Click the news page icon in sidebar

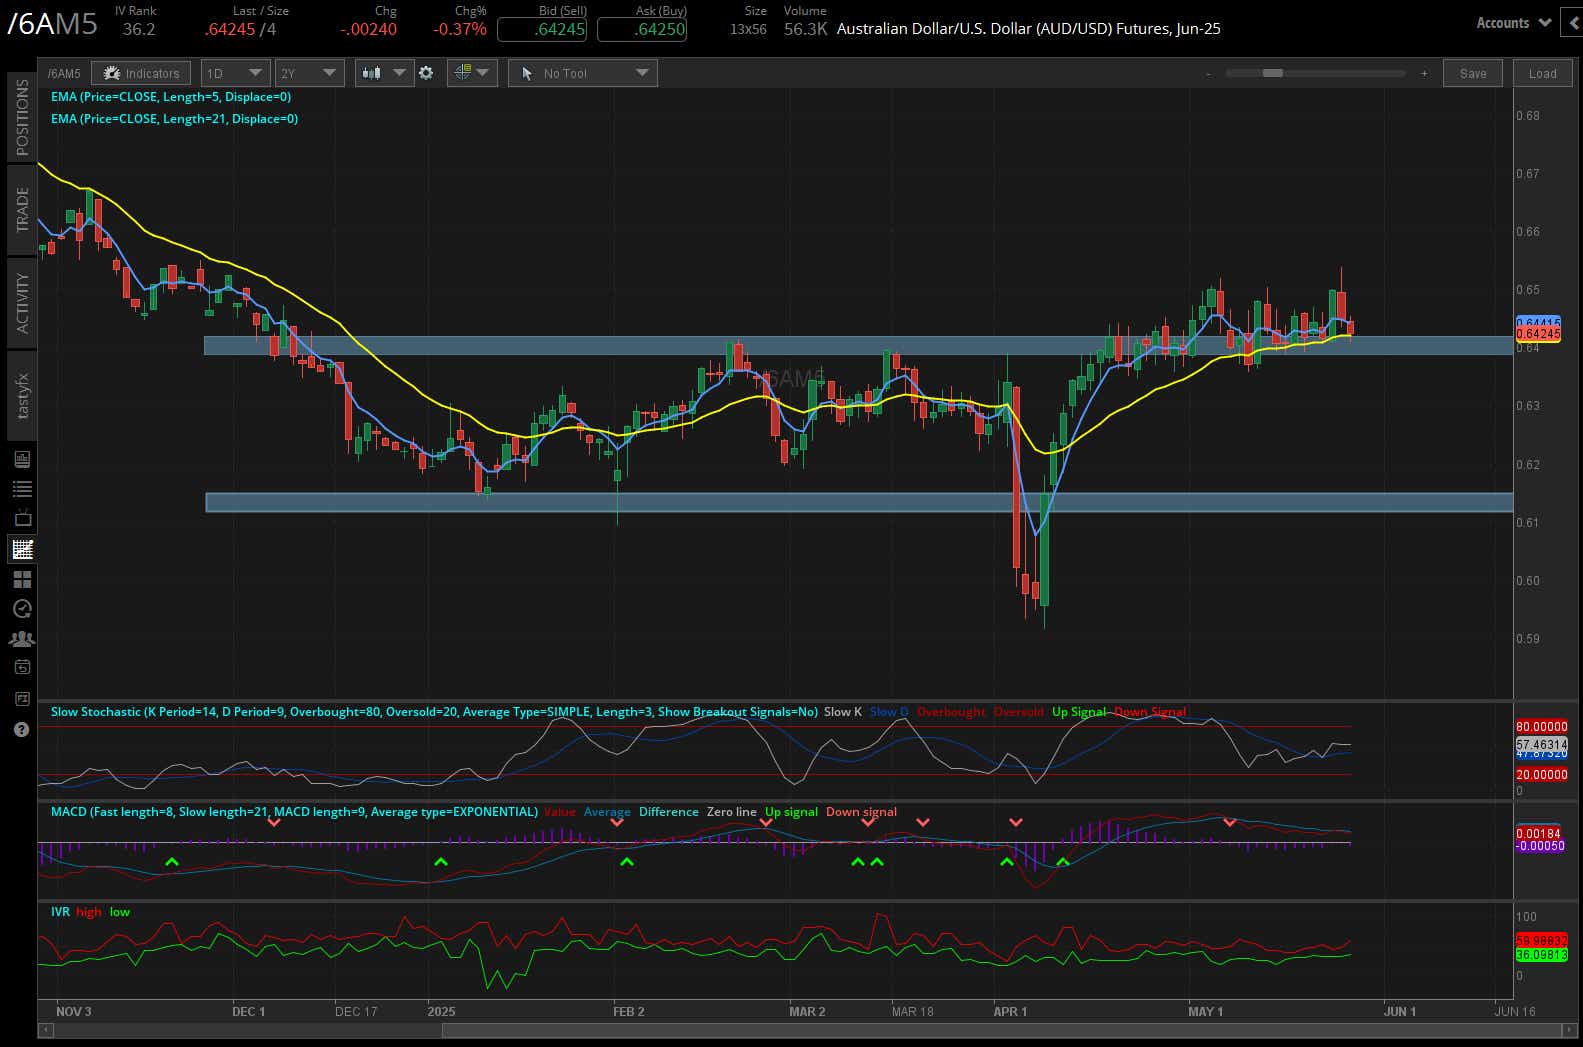[22, 459]
